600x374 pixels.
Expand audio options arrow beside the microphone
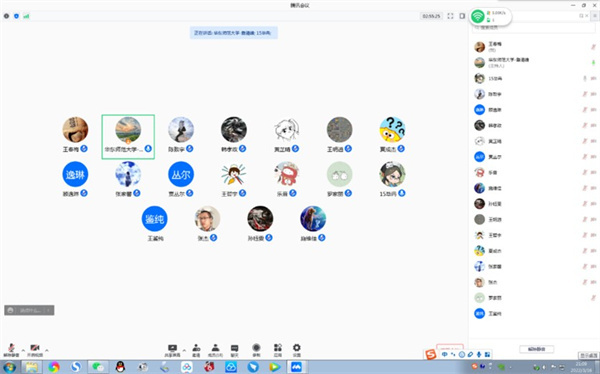coord(23,350)
